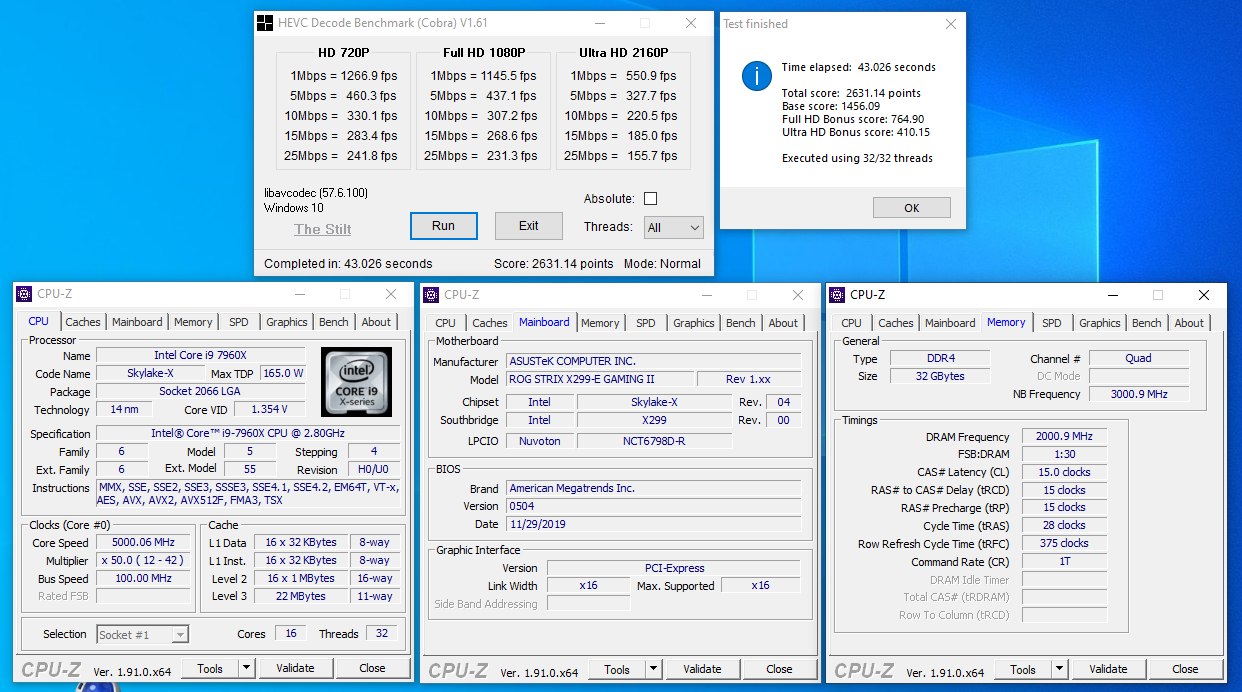Click the CPU-Z icon in Mainboard window title bar

pos(431,295)
